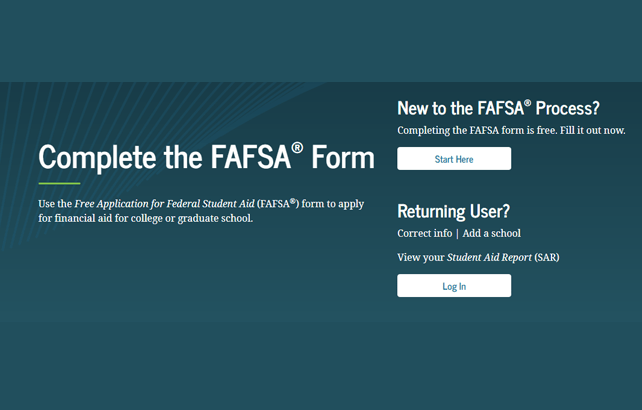Select the Returning User? heading
642x410 pixels.
point(453,211)
